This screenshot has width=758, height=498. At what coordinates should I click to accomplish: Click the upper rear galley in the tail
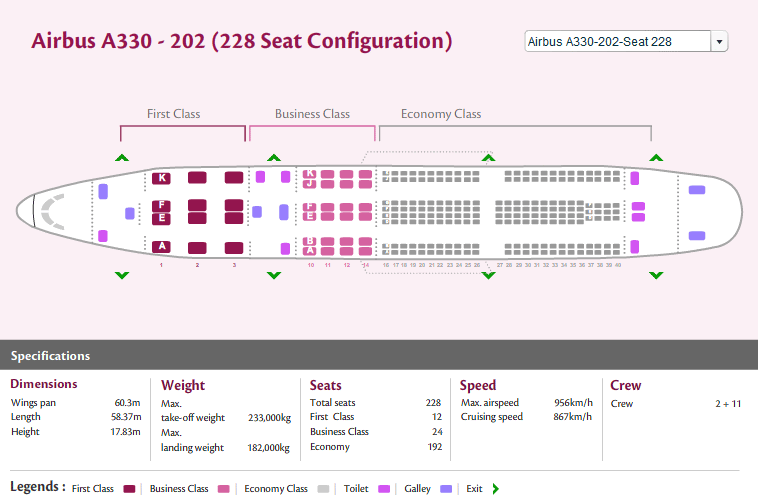[x=697, y=190]
